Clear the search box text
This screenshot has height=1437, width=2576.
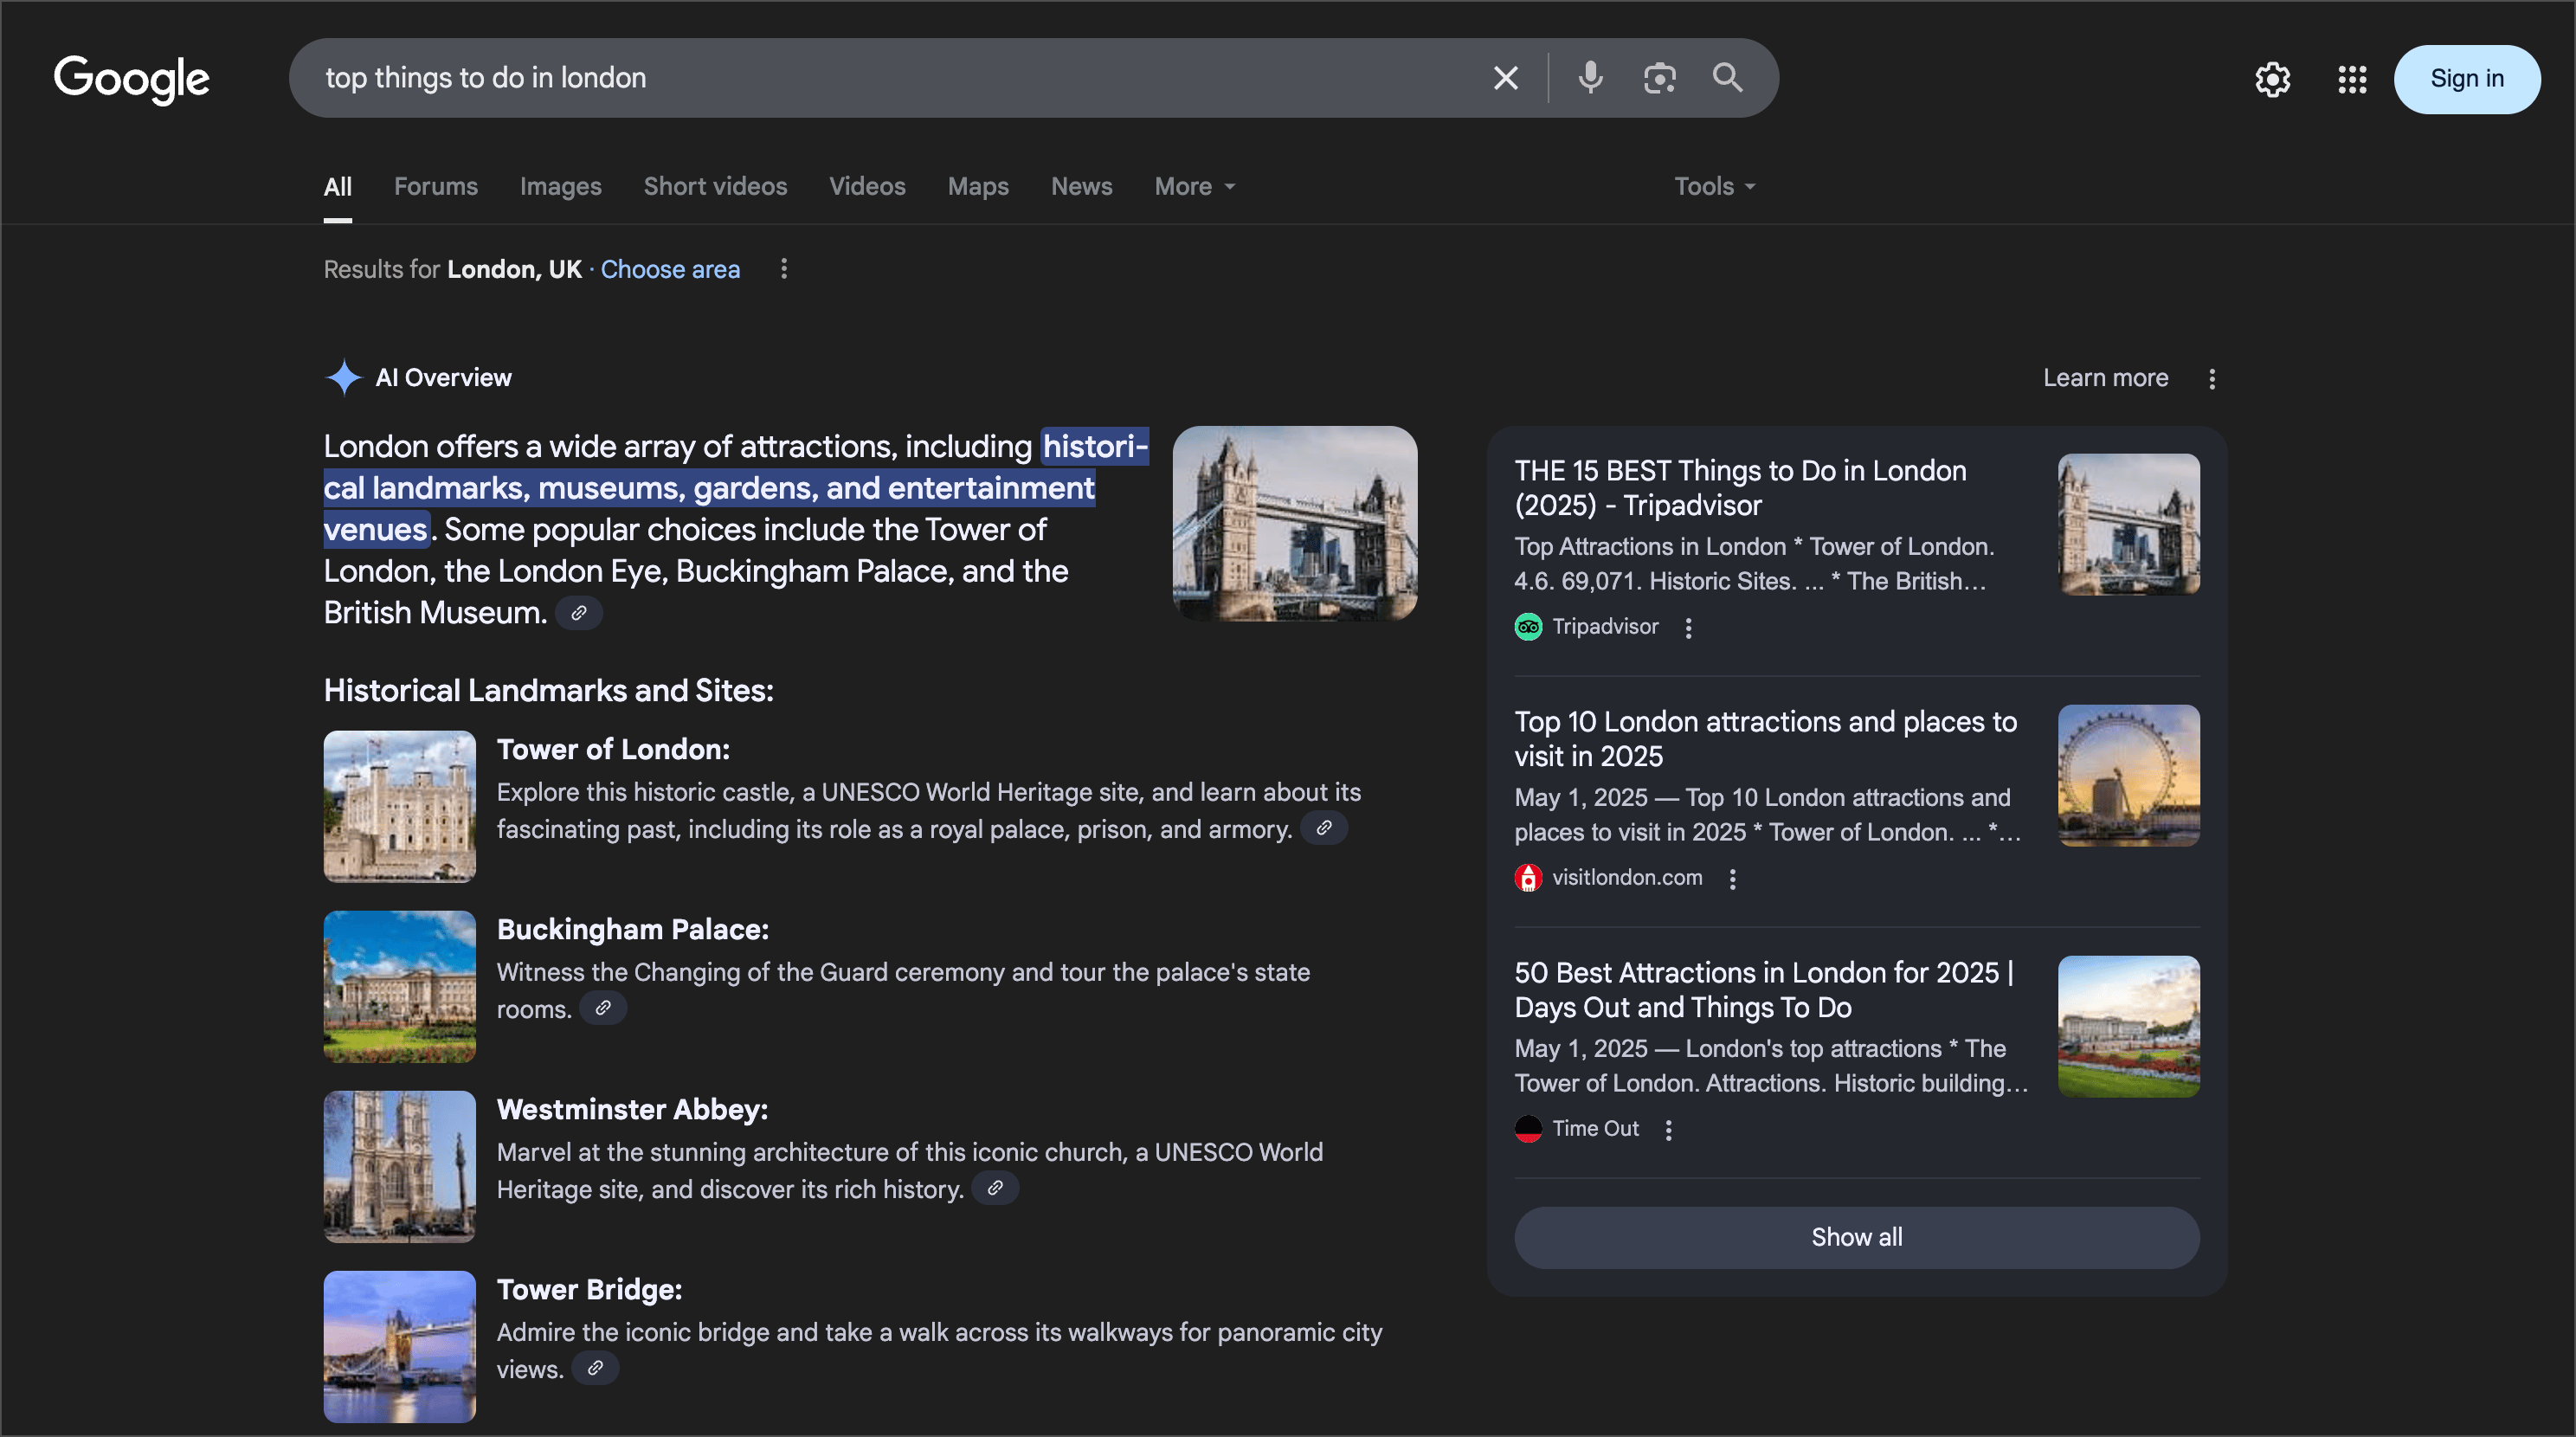[x=1505, y=78]
